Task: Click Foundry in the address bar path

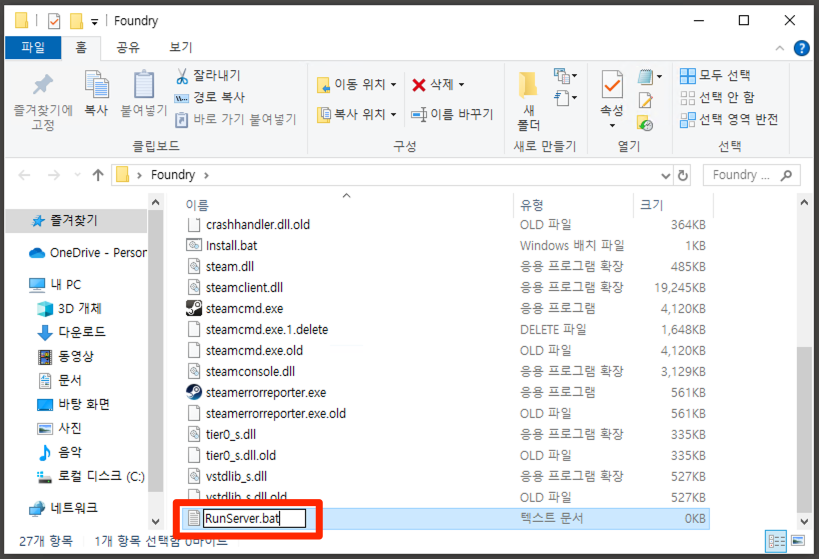Action: coord(173,175)
